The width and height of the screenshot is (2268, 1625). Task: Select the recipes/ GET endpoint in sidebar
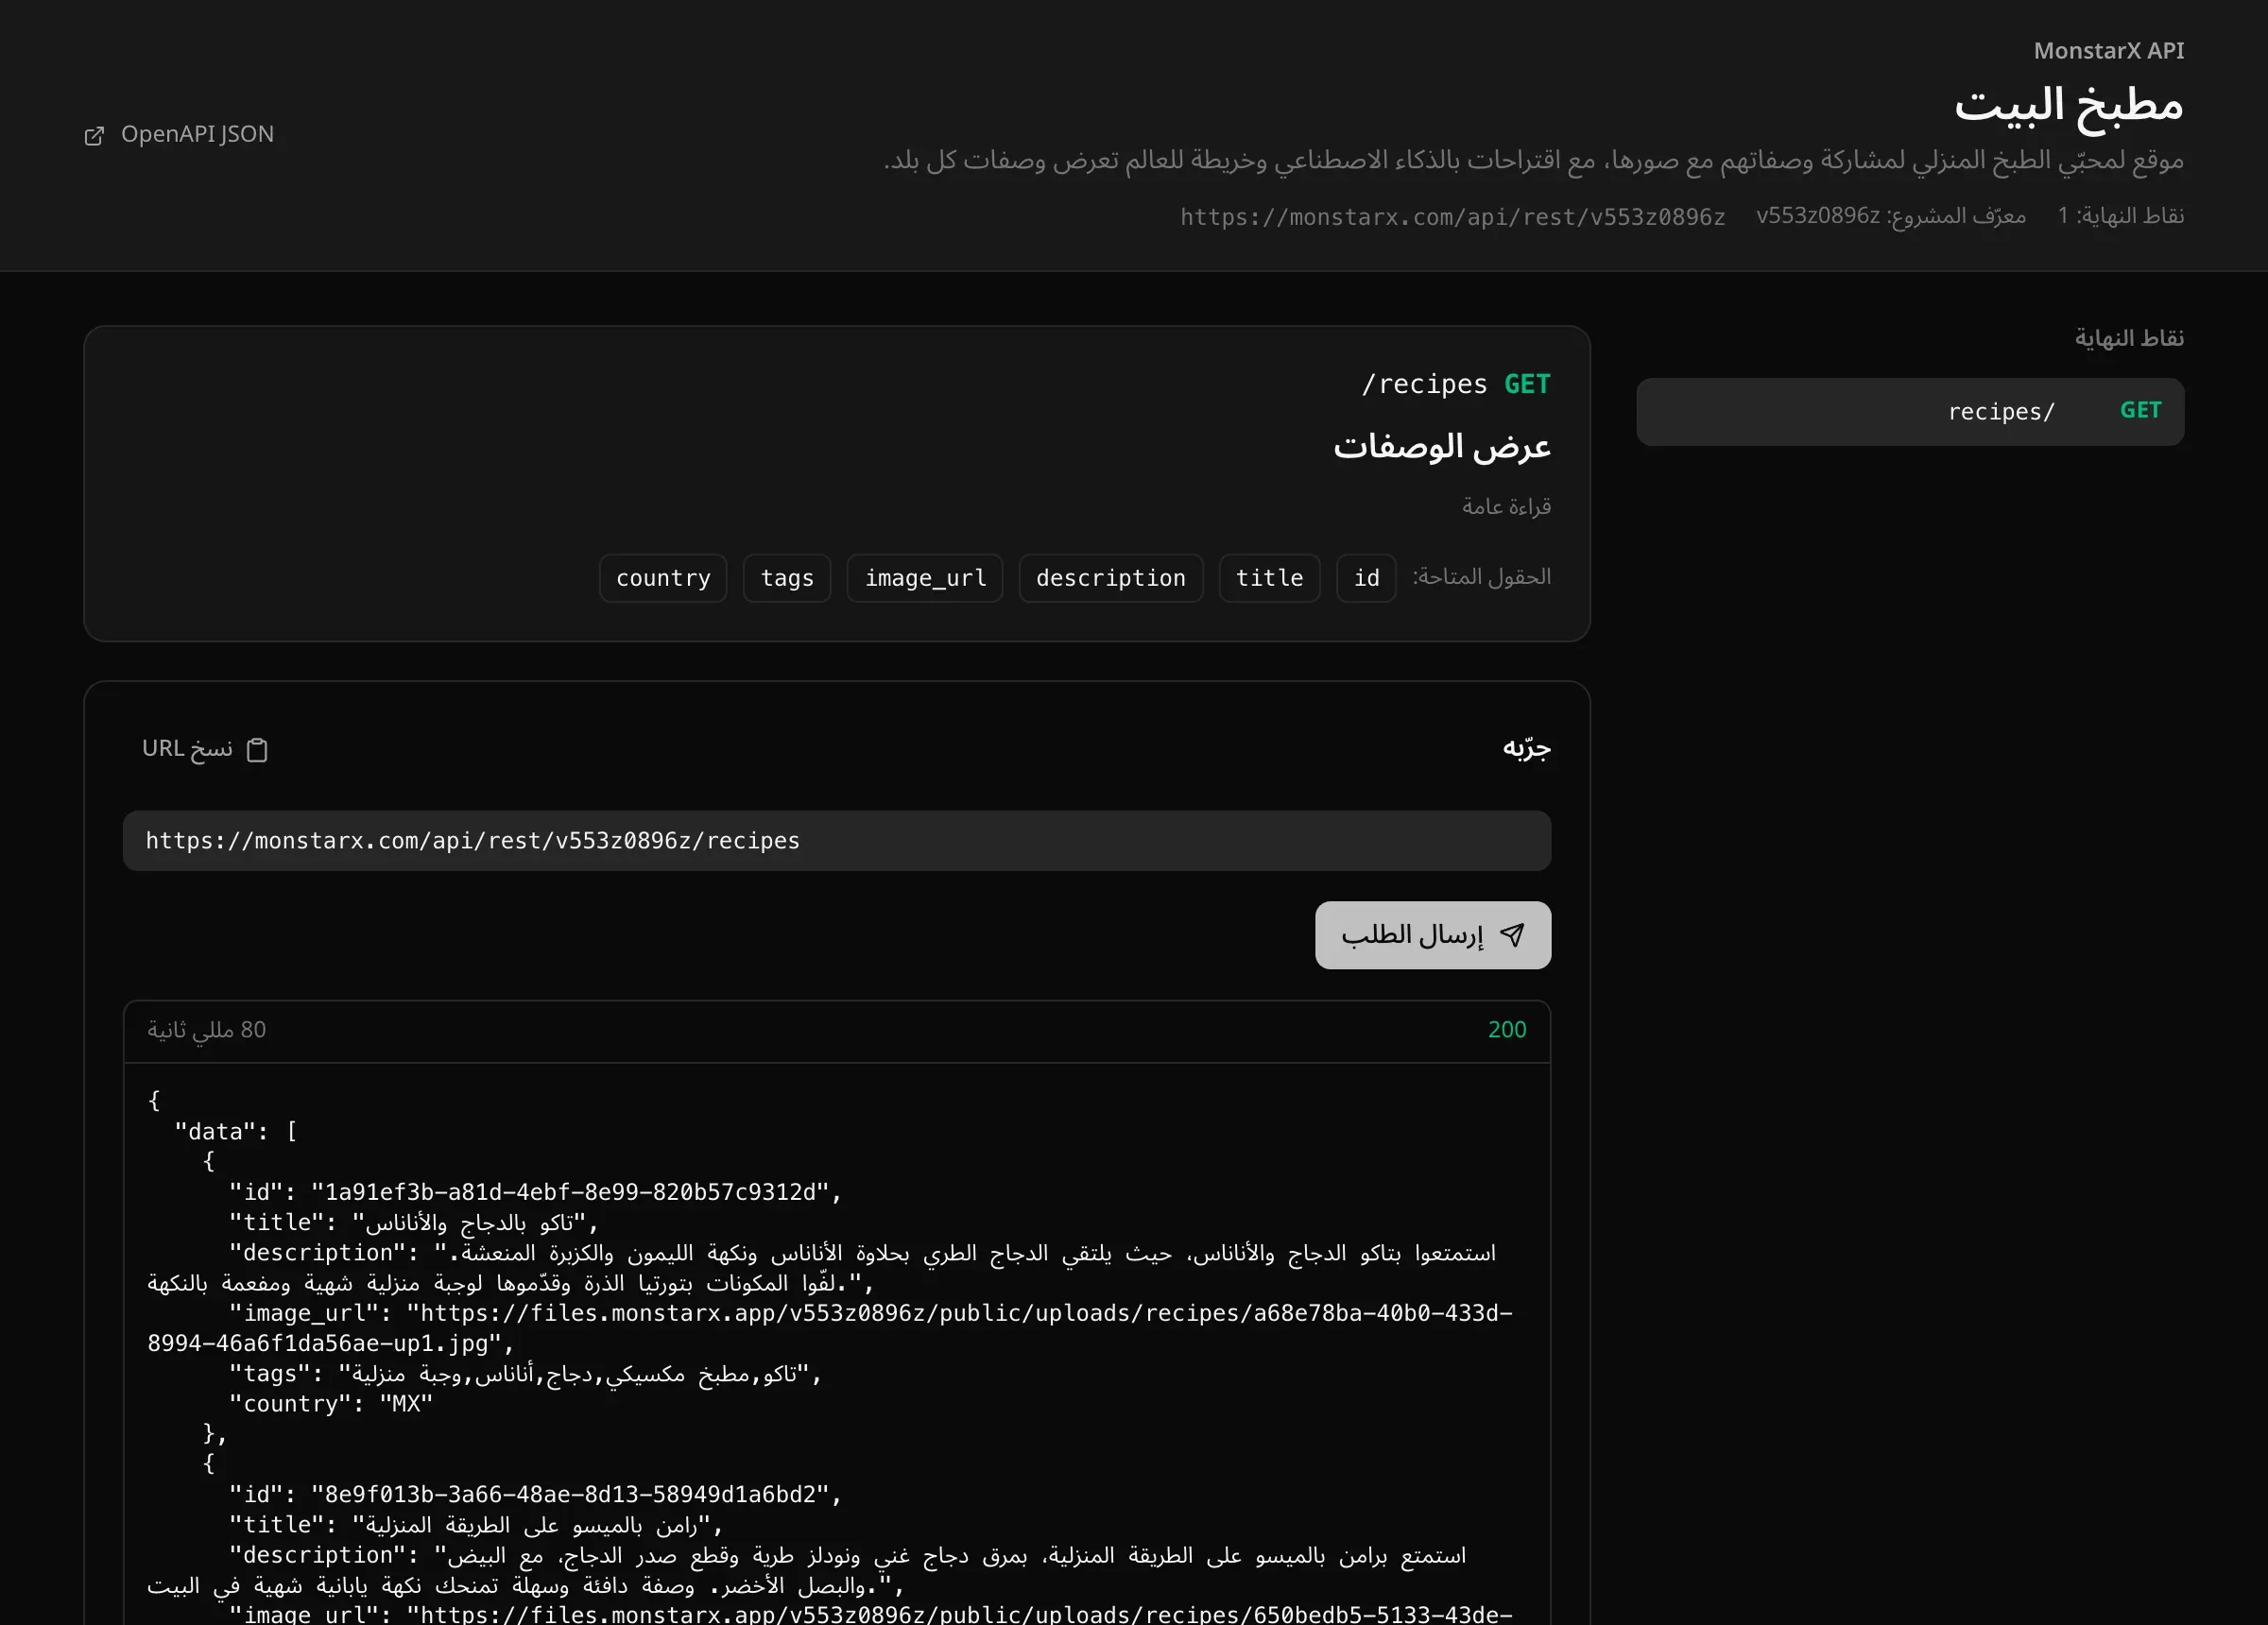(x=1909, y=411)
